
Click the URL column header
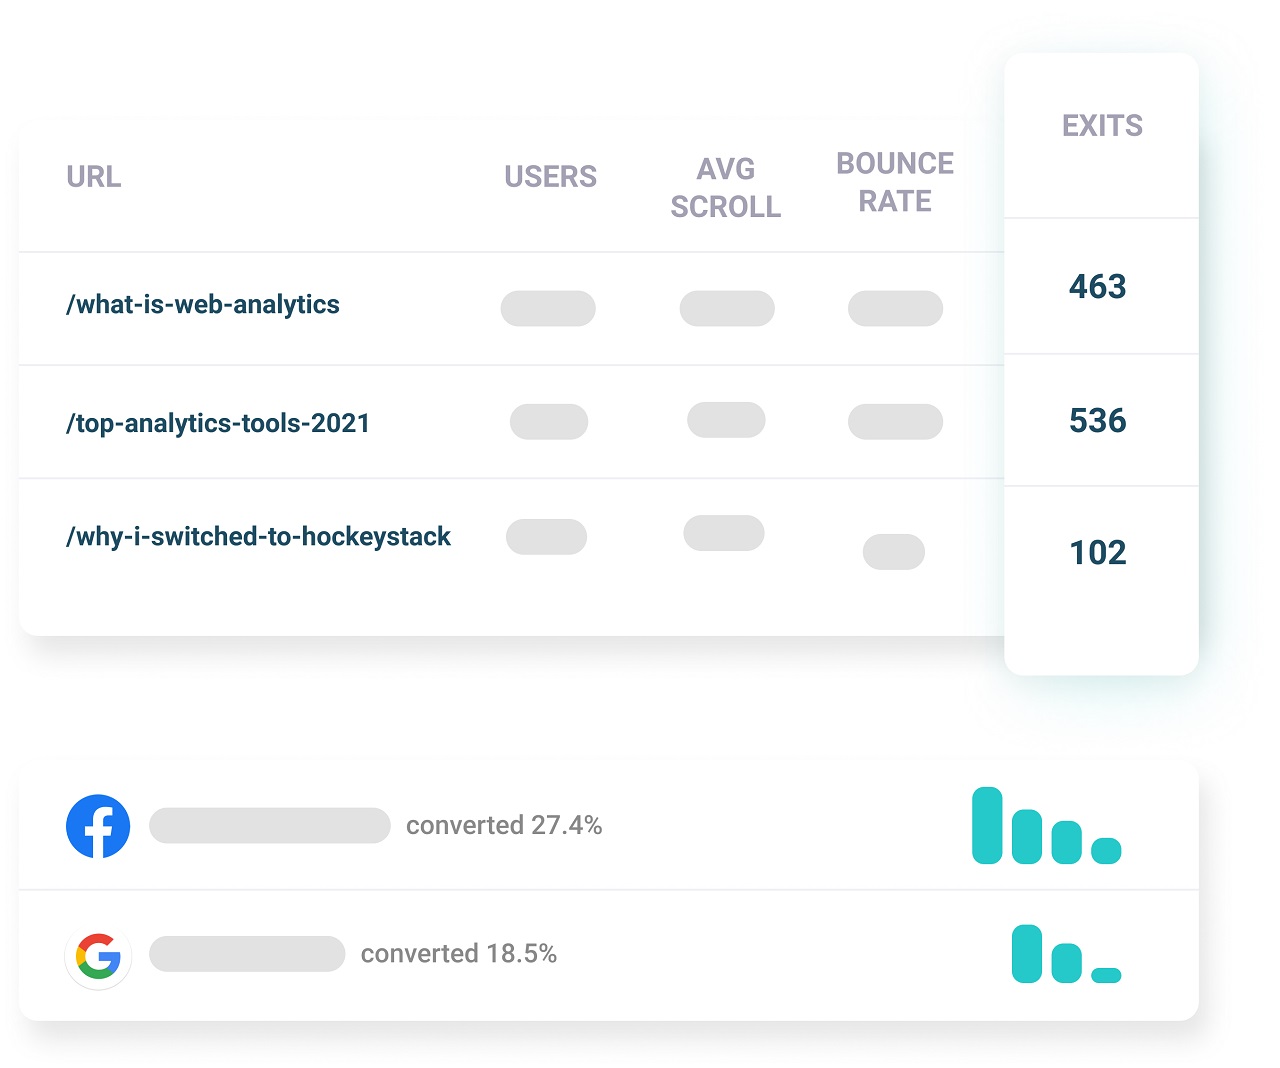[94, 177]
